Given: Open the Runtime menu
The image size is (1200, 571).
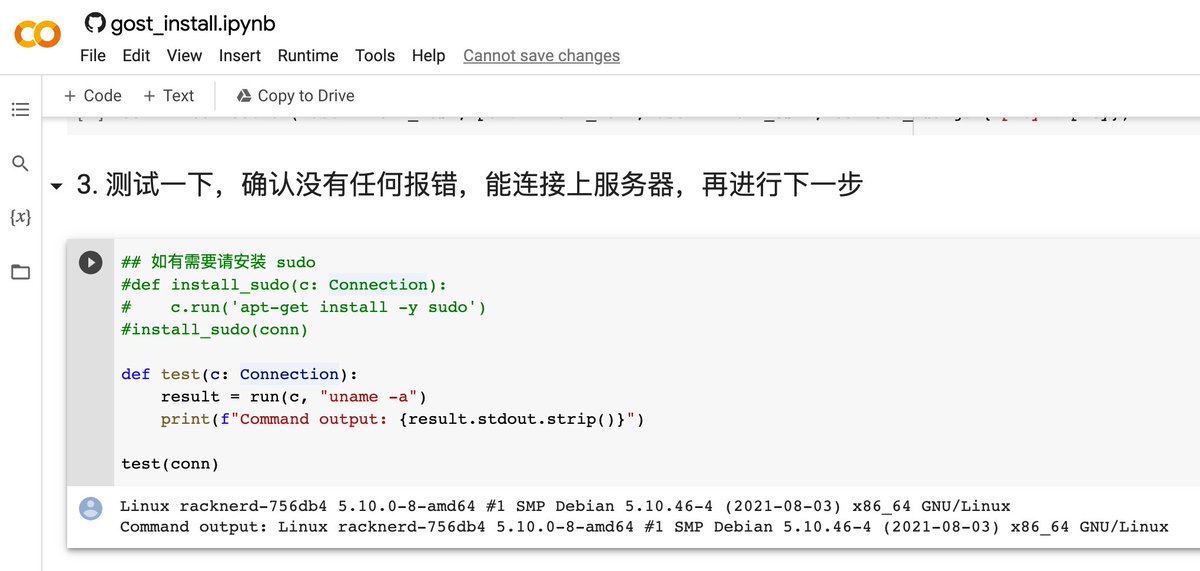Looking at the screenshot, I should [308, 56].
